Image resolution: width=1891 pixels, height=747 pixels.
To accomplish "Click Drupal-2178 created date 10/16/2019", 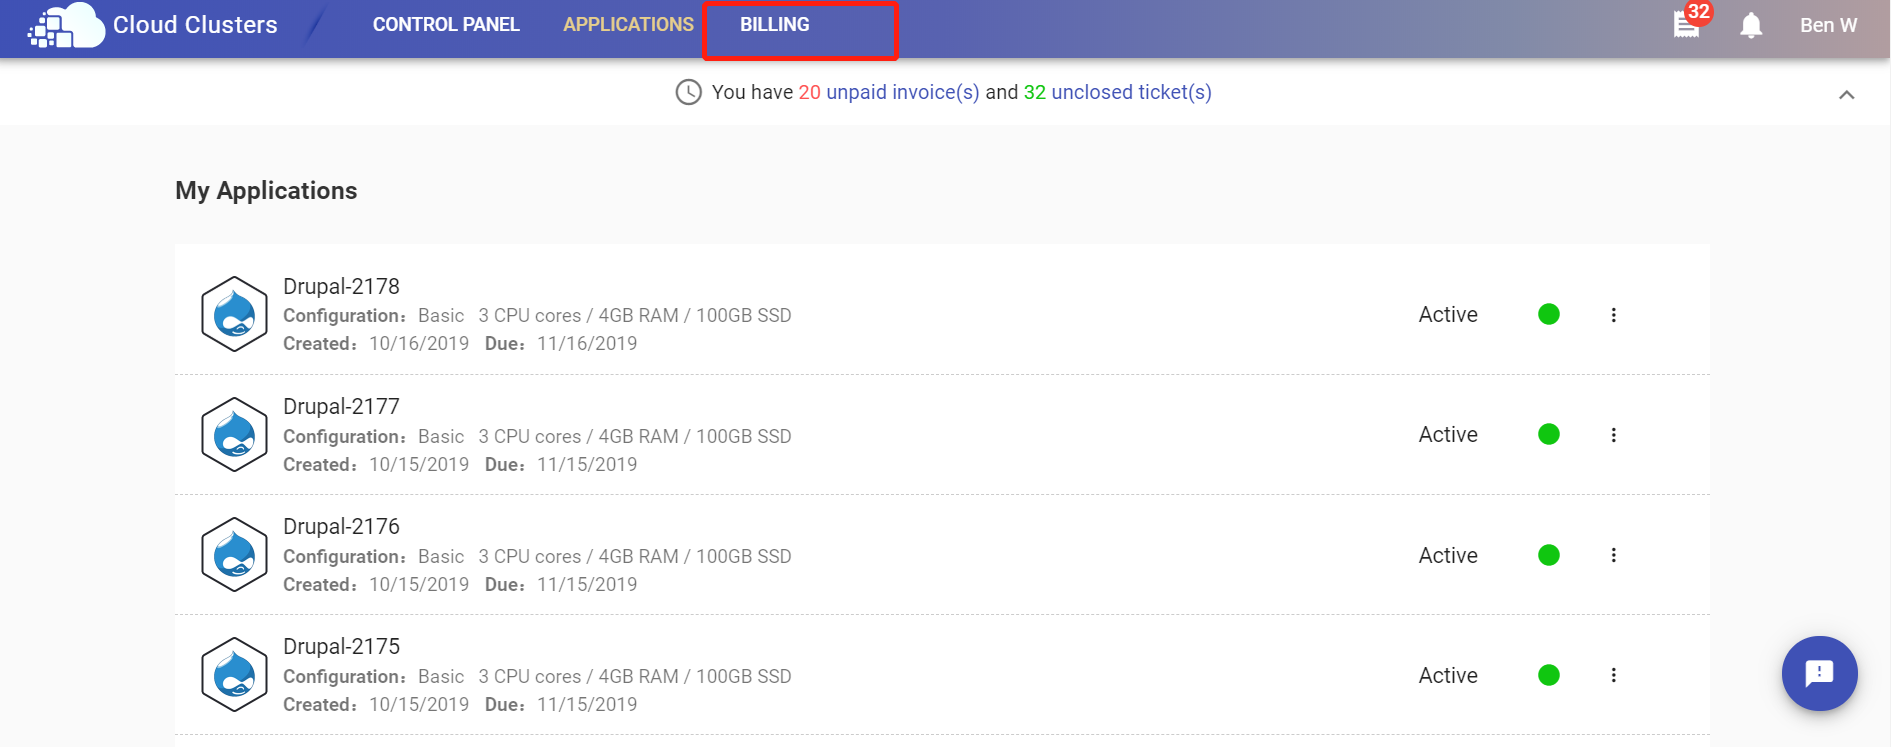I will 419,343.
